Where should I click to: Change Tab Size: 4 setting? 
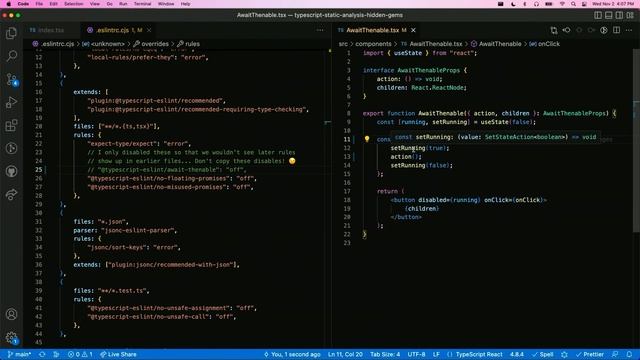pos(385,354)
